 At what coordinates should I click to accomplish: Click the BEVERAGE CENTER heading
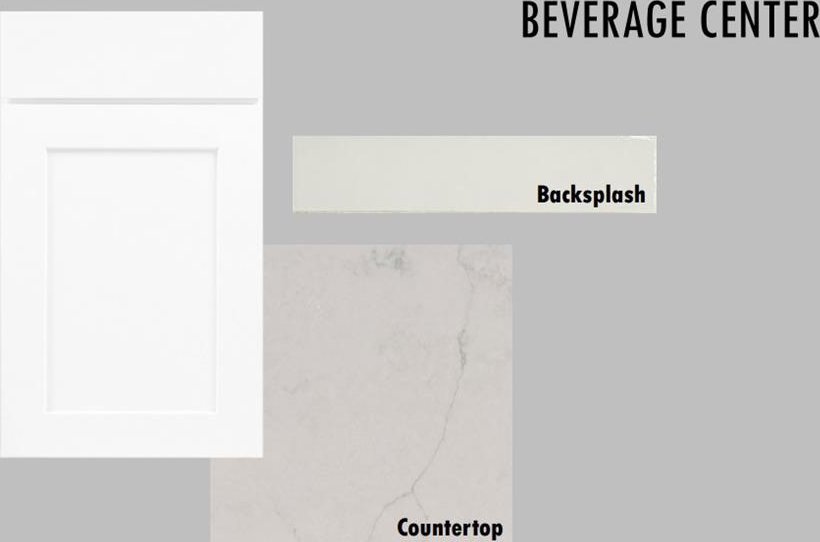pyautogui.click(x=670, y=20)
